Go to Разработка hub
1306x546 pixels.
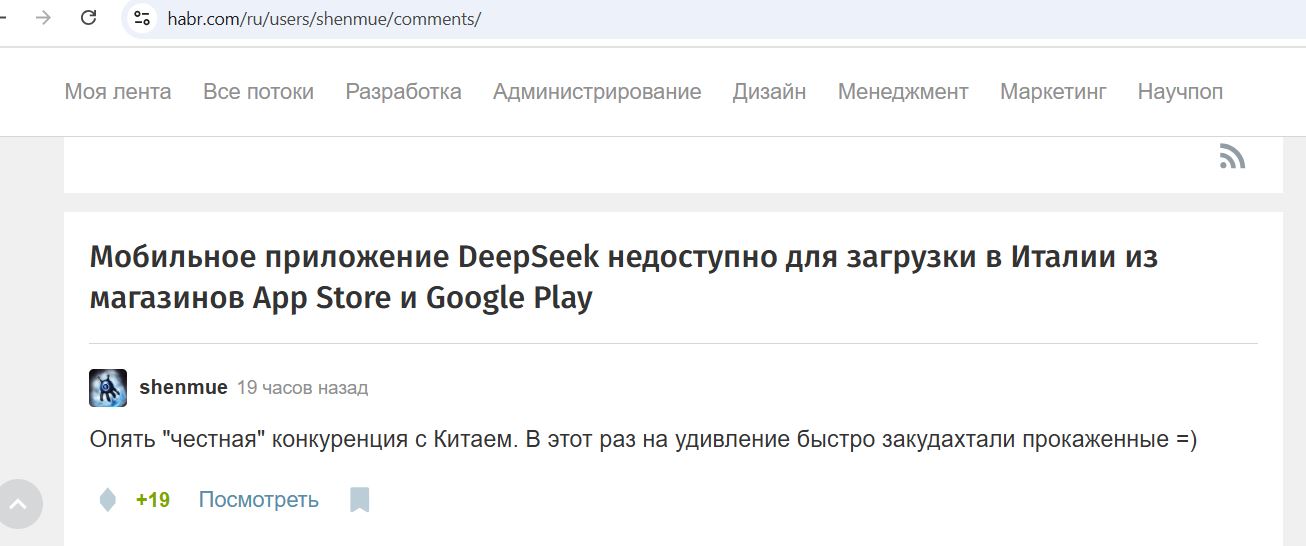point(403,92)
